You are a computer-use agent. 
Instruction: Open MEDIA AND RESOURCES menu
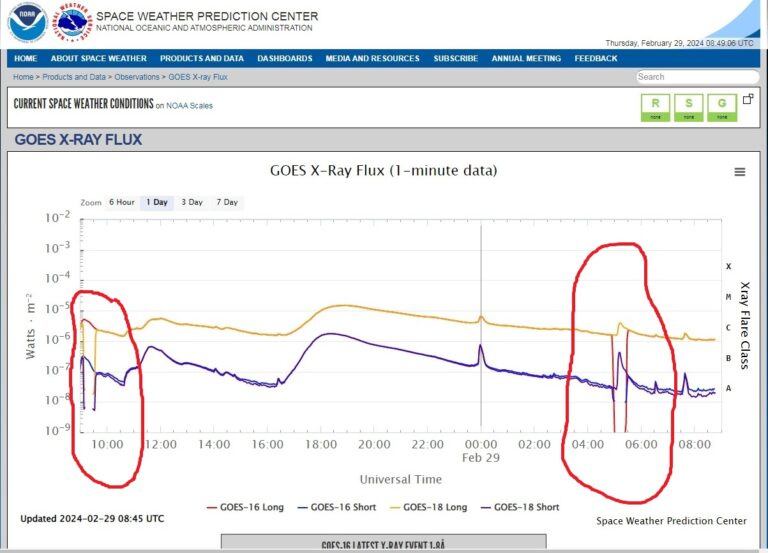coord(372,58)
